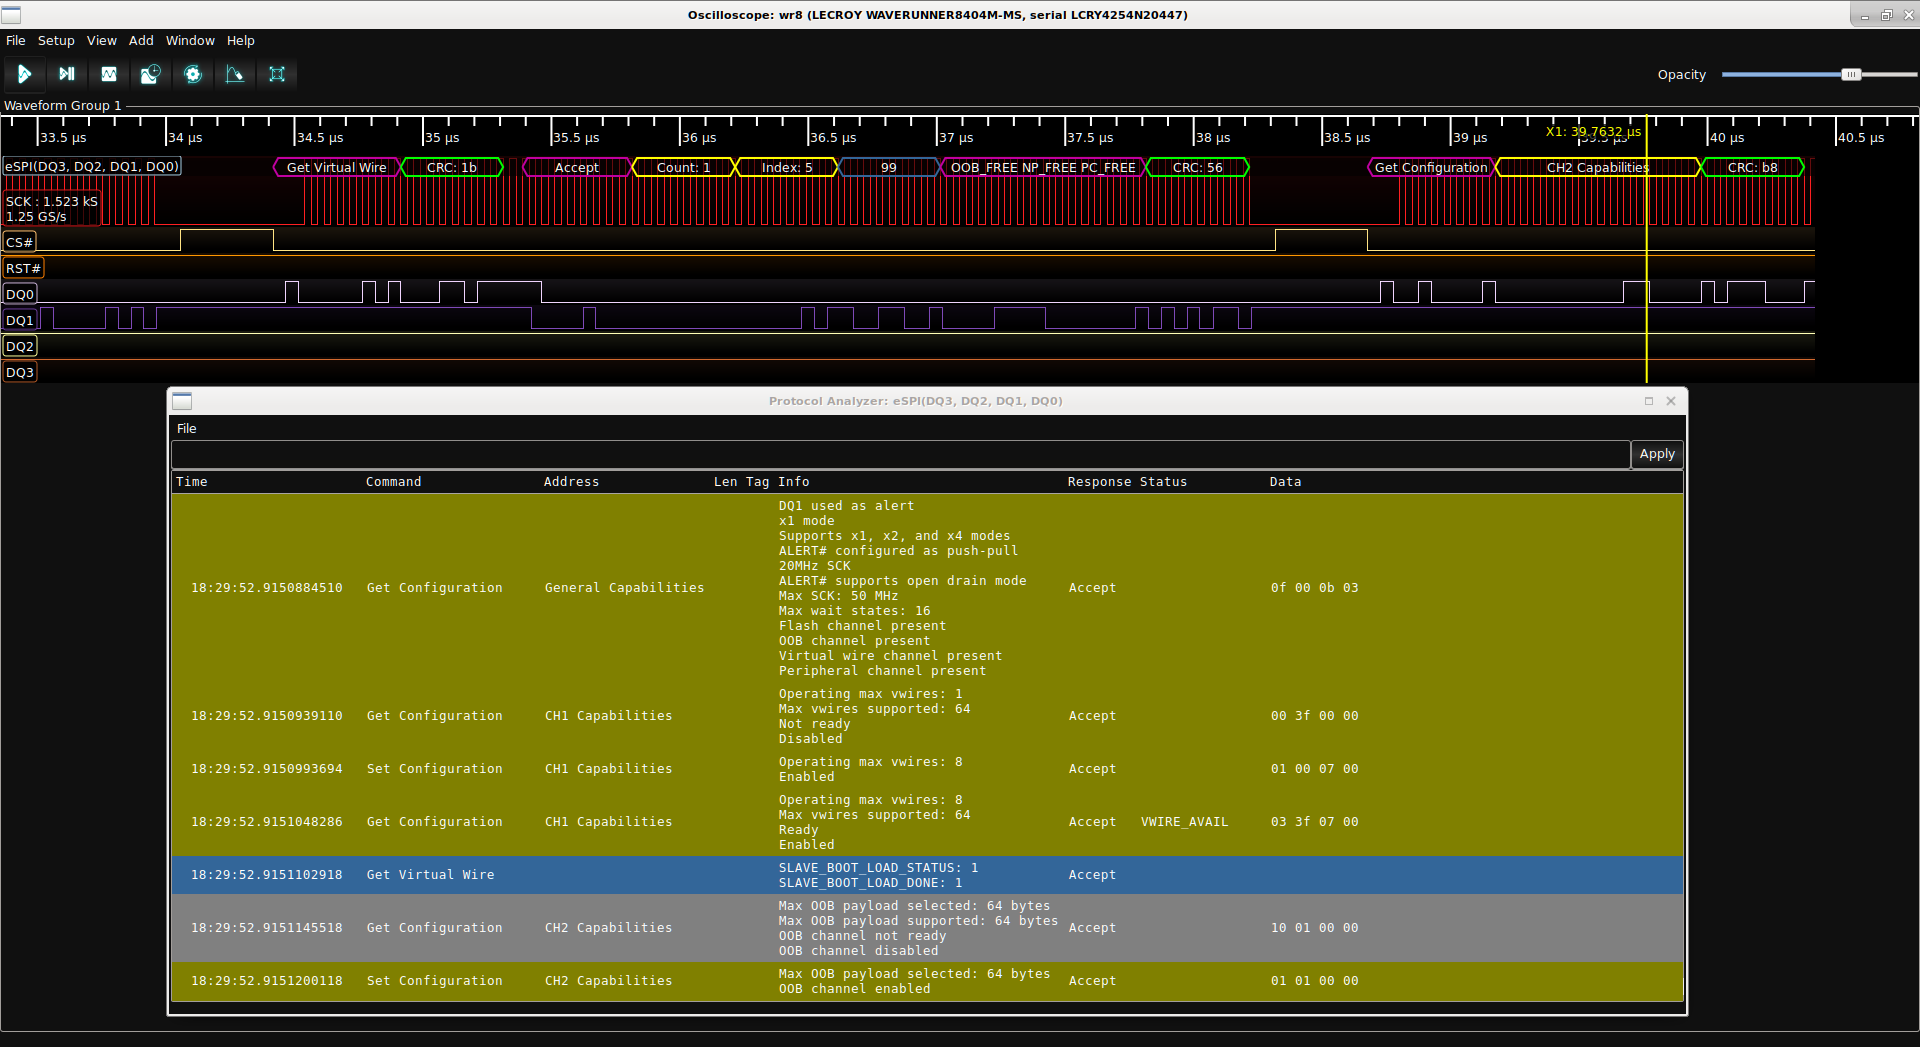Open the File menu in main menubar

[x=16, y=41]
